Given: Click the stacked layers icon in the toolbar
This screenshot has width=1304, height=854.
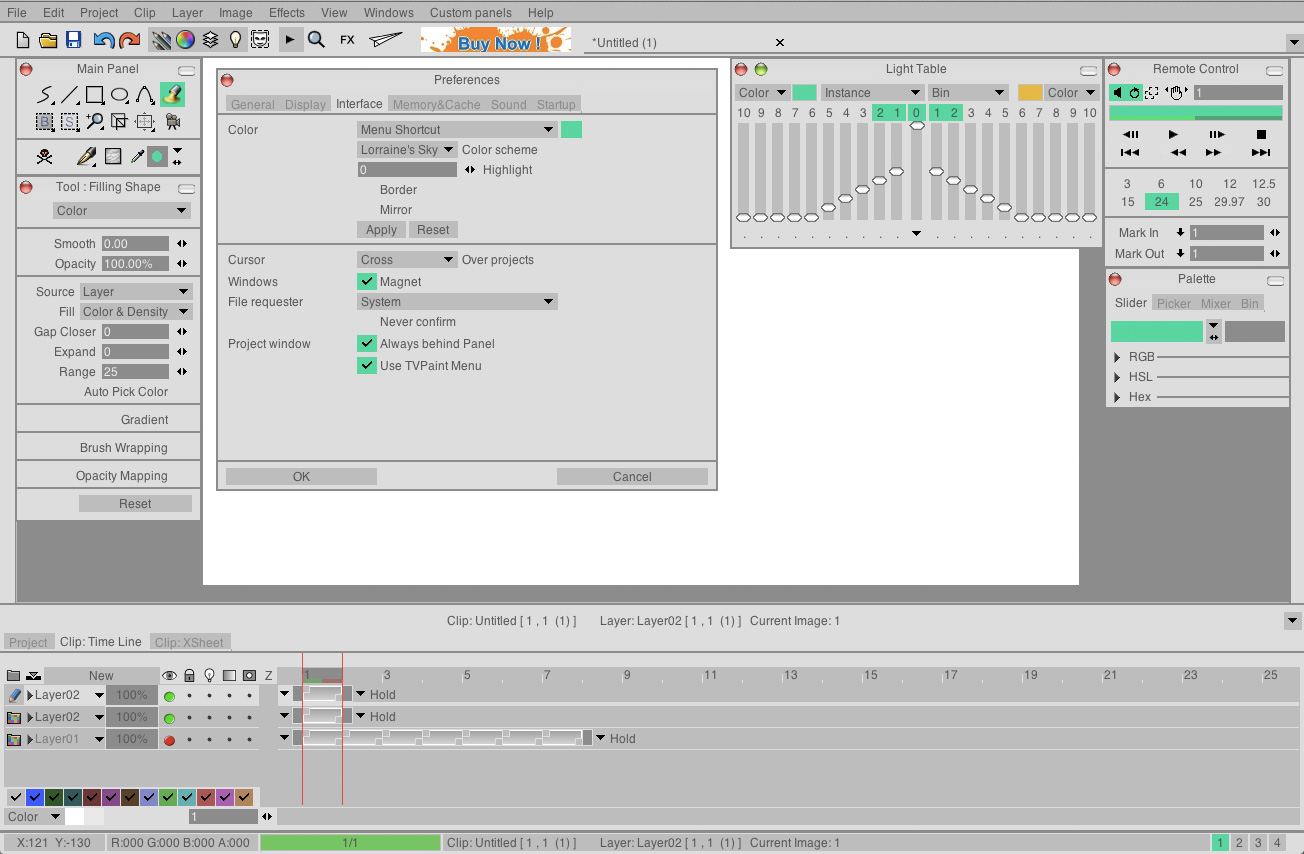Looking at the screenshot, I should tap(210, 40).
